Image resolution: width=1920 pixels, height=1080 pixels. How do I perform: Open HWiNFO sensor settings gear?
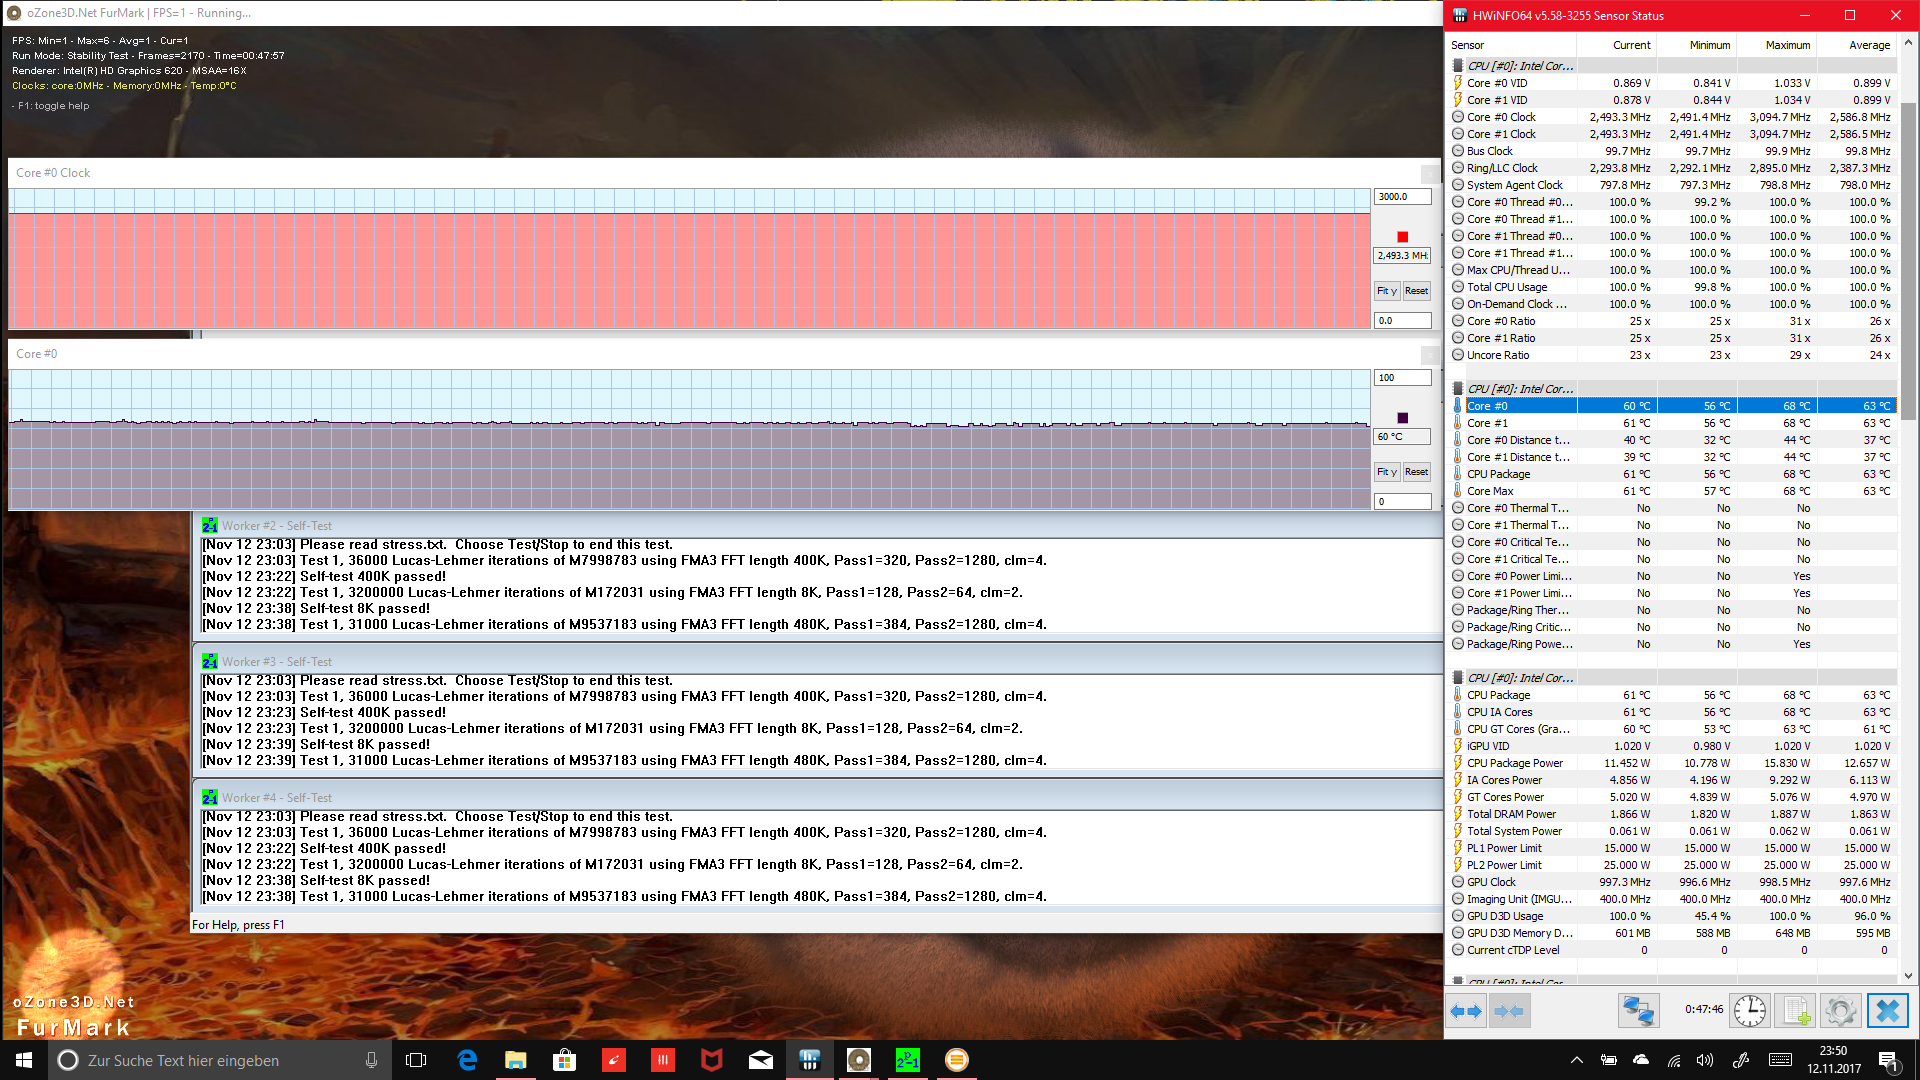1840,1011
